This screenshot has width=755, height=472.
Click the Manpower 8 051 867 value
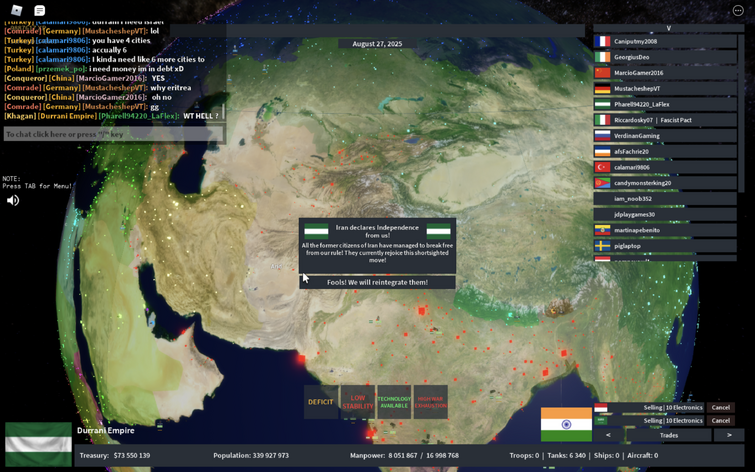click(x=403, y=455)
